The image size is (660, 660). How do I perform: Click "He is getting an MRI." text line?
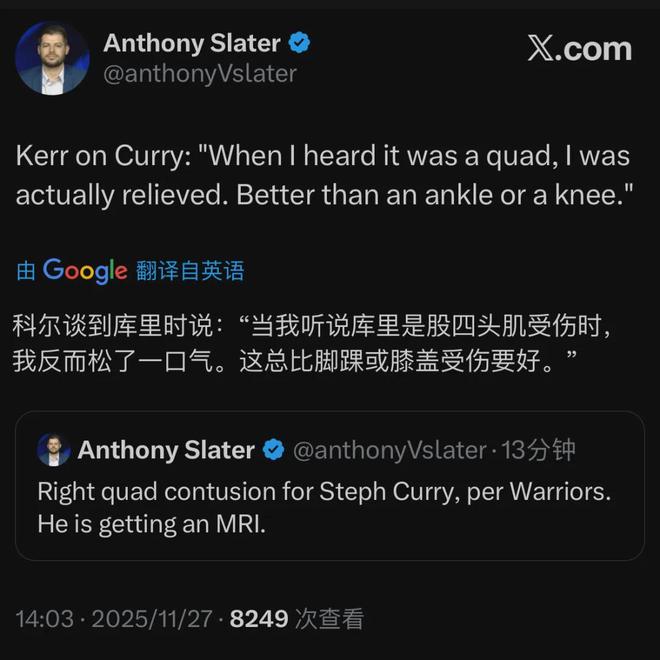pyautogui.click(x=152, y=523)
